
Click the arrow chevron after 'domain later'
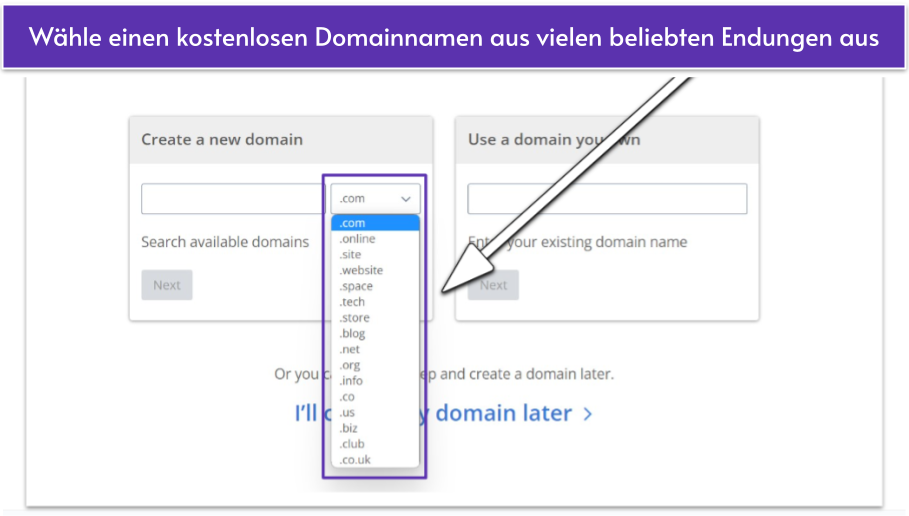[588, 414]
